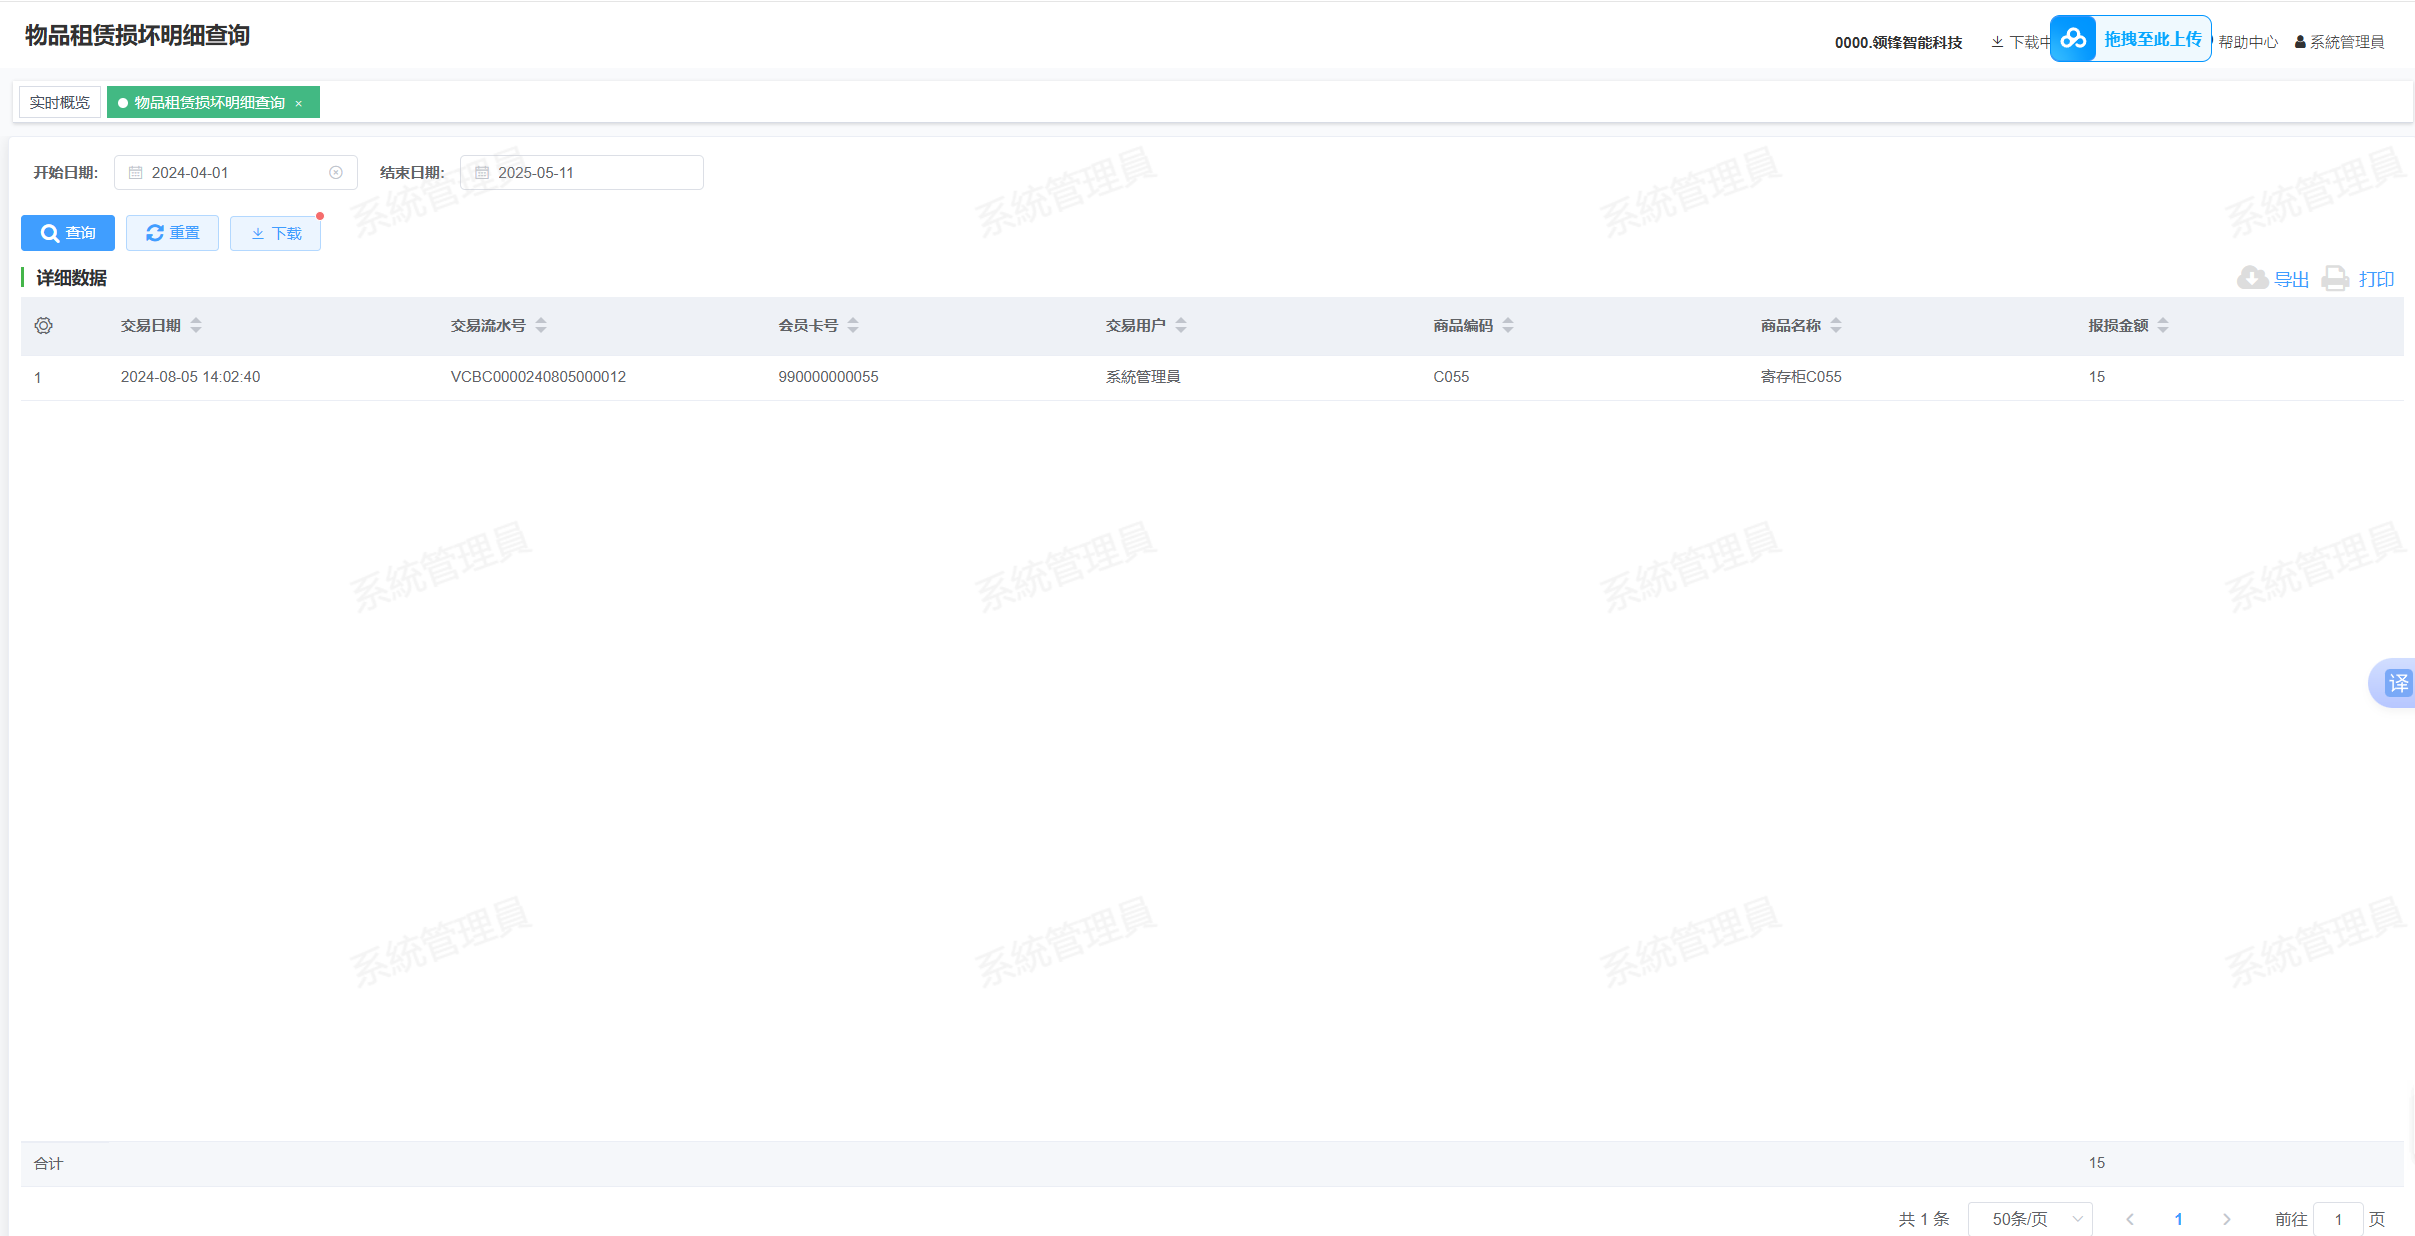Click the table column settings gear icon
Viewport: 2415px width, 1236px height.
(43, 325)
